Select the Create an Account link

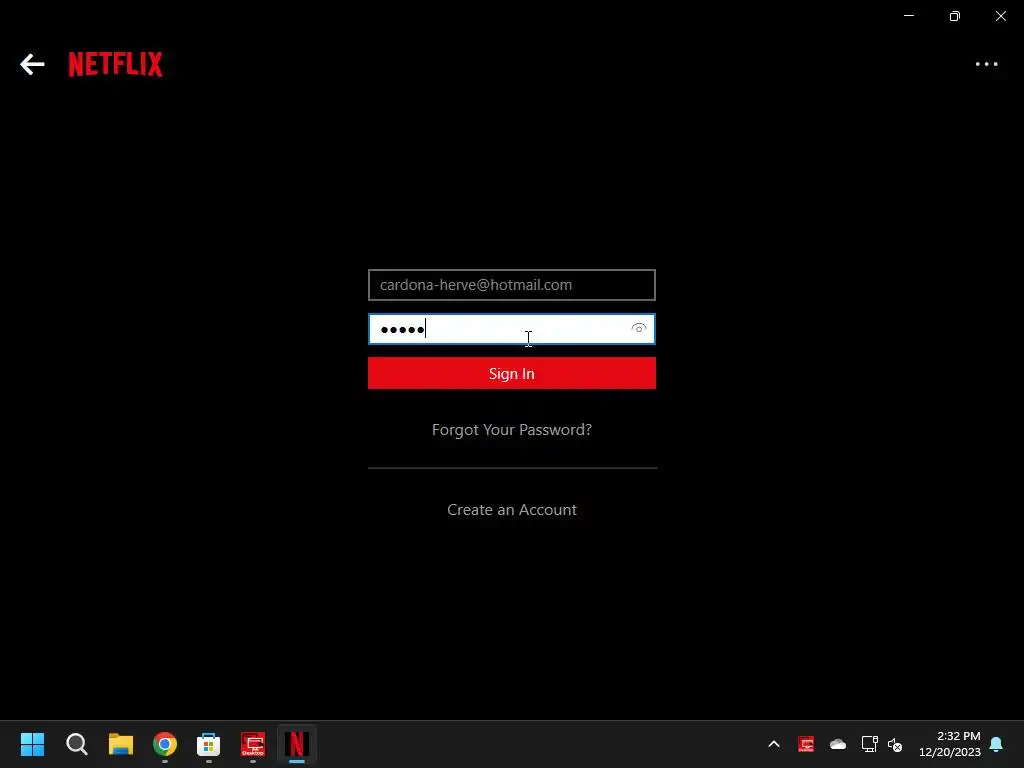tap(511, 509)
